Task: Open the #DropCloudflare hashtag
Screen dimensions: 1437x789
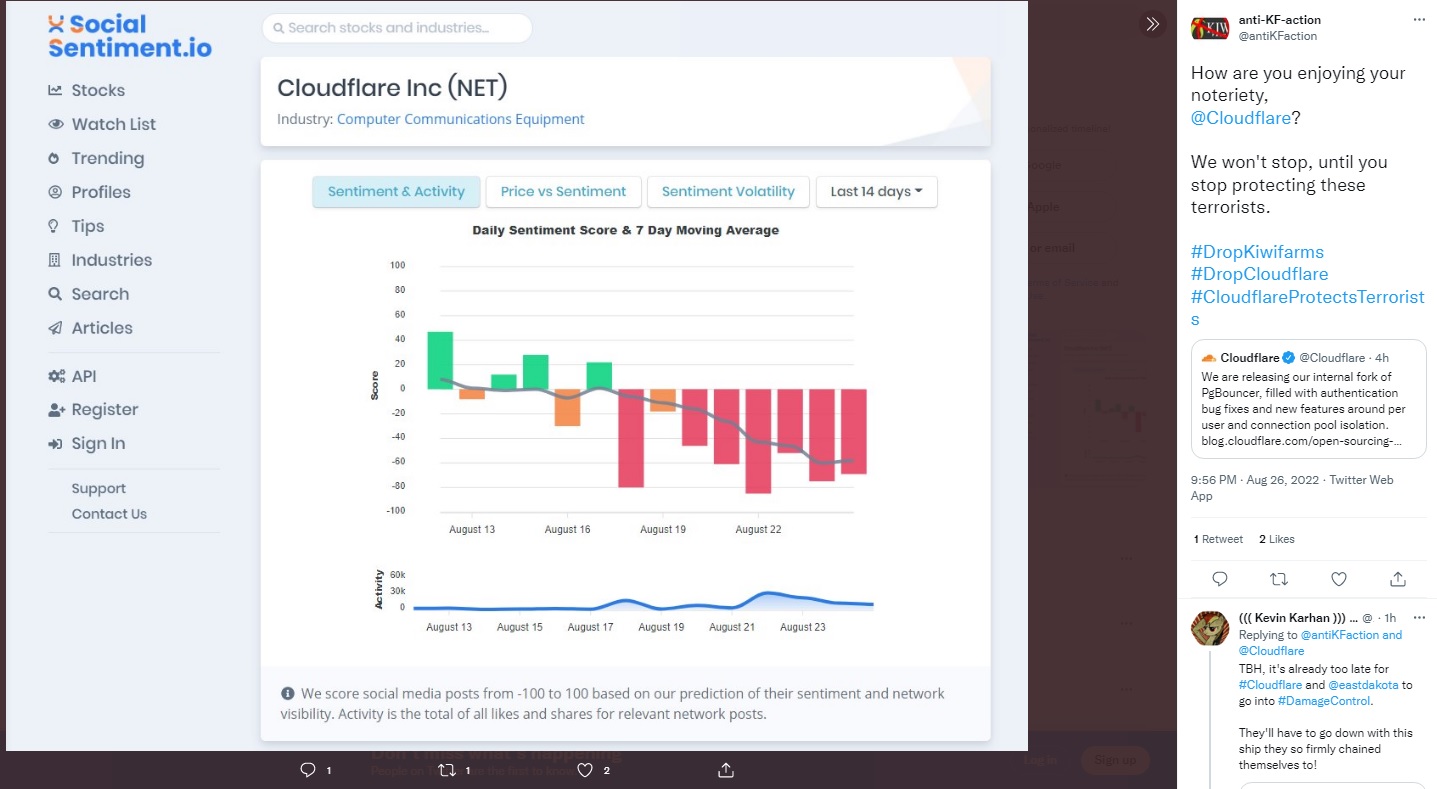Action: 1259,274
